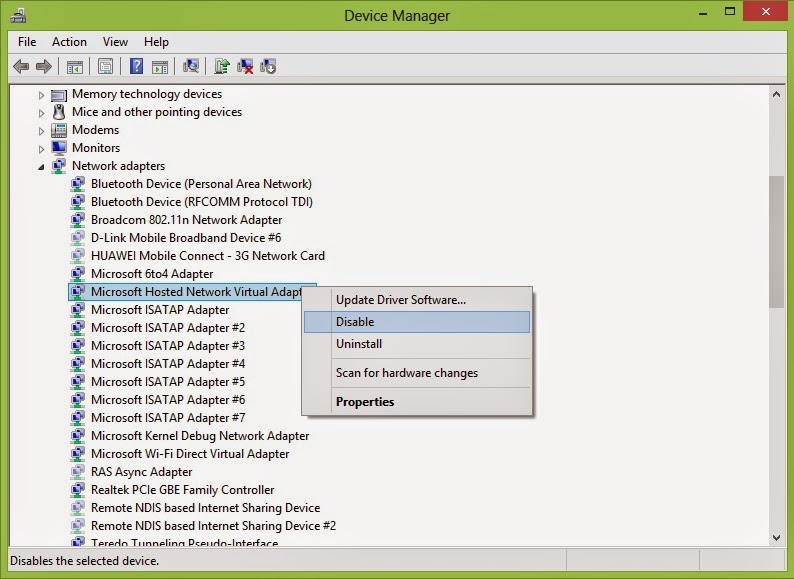794x579 pixels.
Task: Choose Update Driver Software in context menu
Action: tap(417, 300)
